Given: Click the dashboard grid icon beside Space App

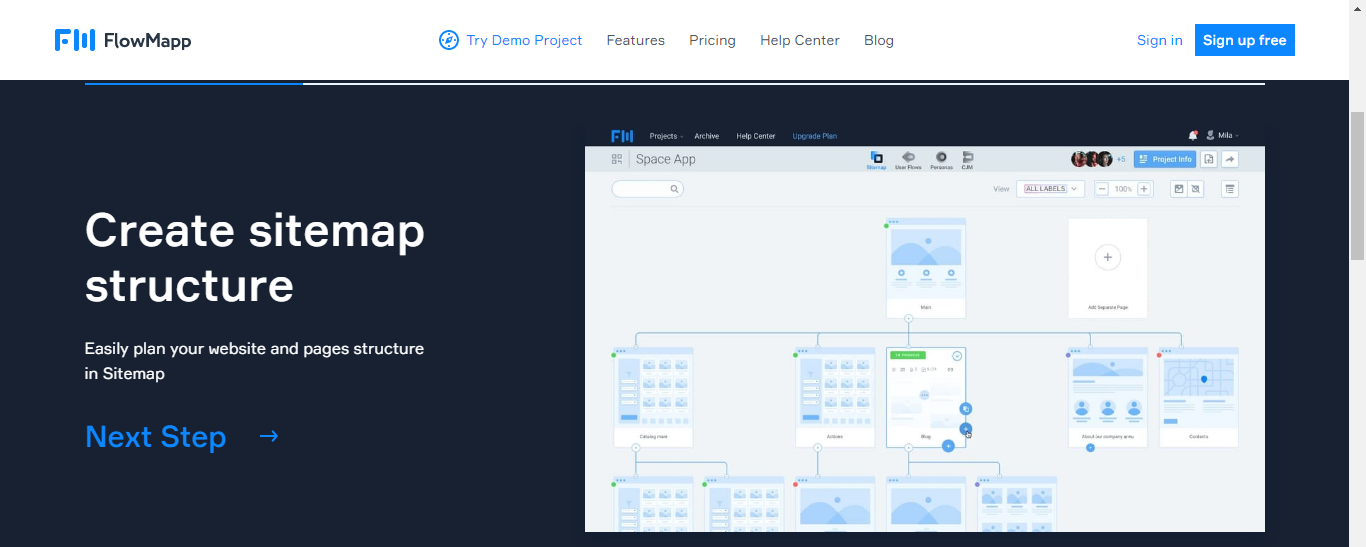Looking at the screenshot, I should tap(617, 159).
